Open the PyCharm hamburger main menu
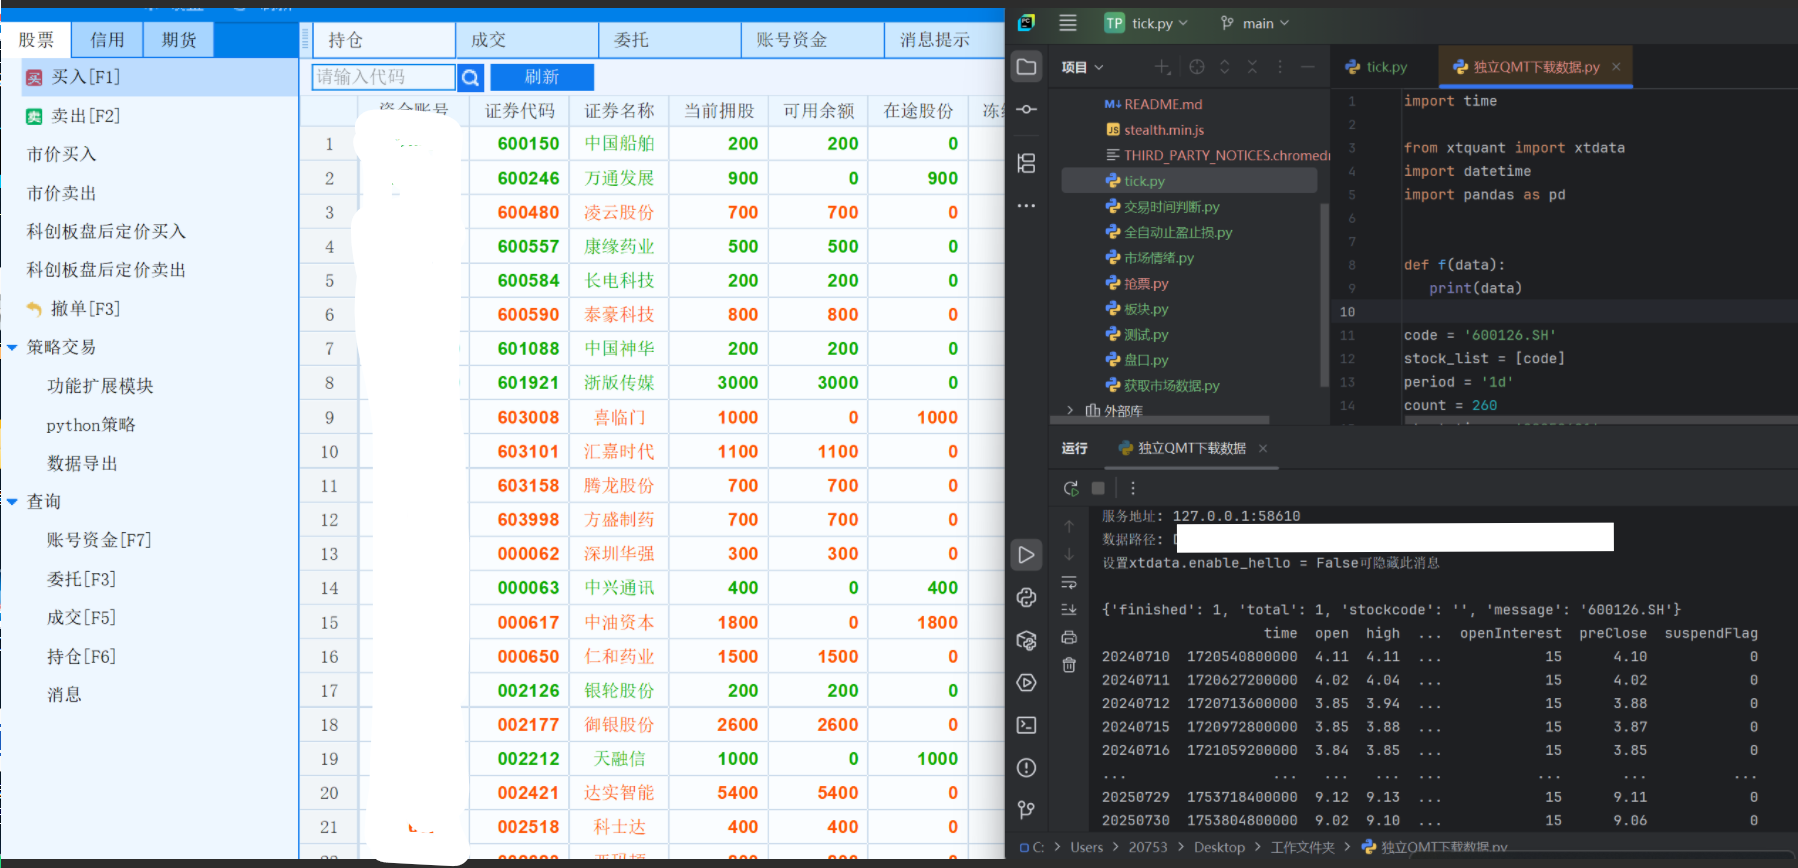Viewport: 1798px width, 868px height. (x=1068, y=23)
